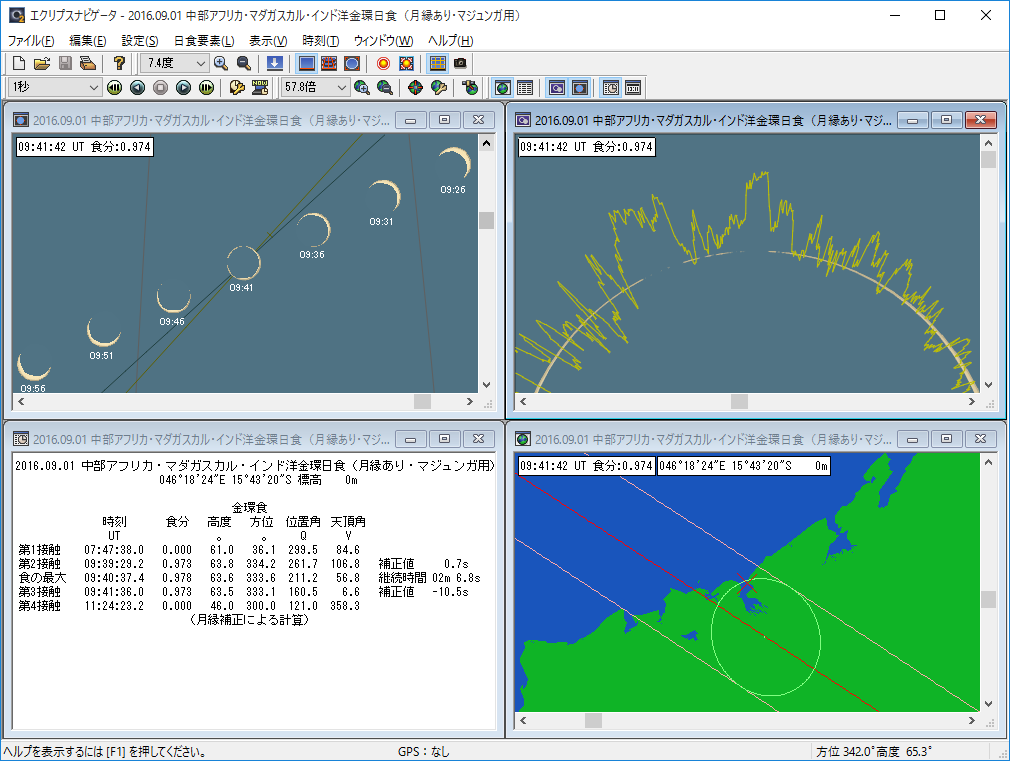
Task: Click the stop playback button
Action: coord(160,88)
